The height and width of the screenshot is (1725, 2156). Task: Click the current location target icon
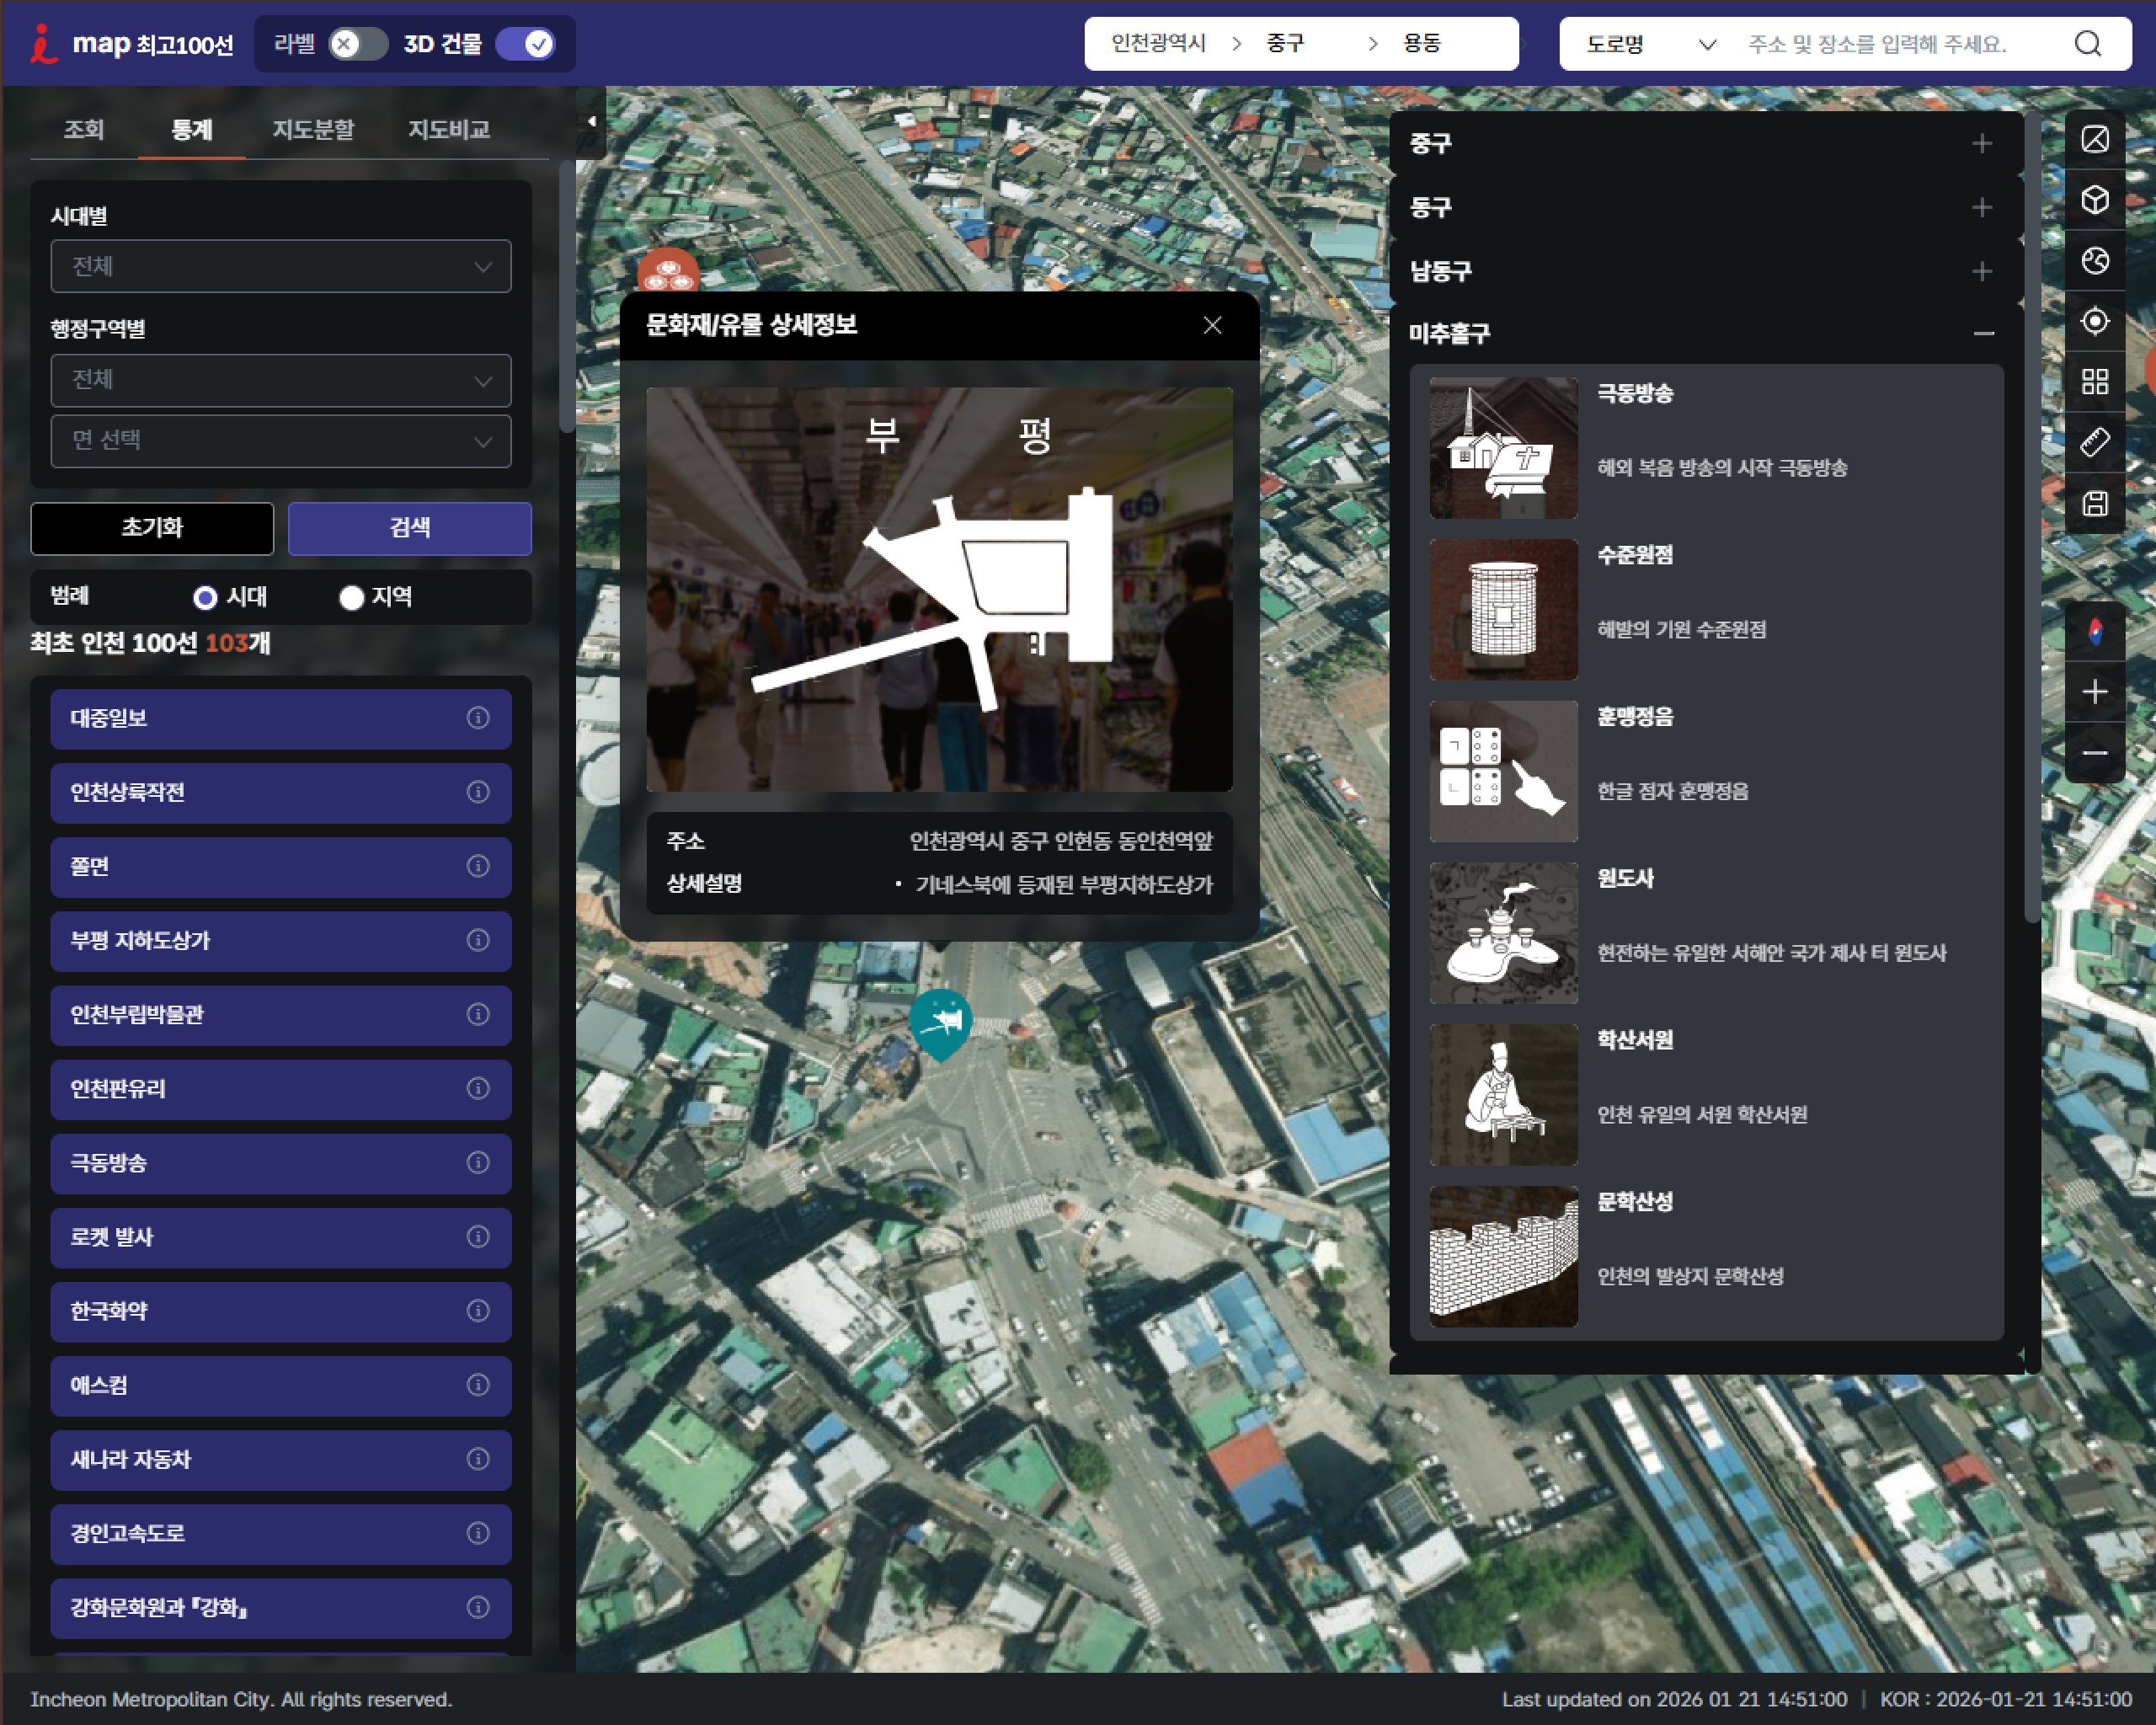point(2094,321)
